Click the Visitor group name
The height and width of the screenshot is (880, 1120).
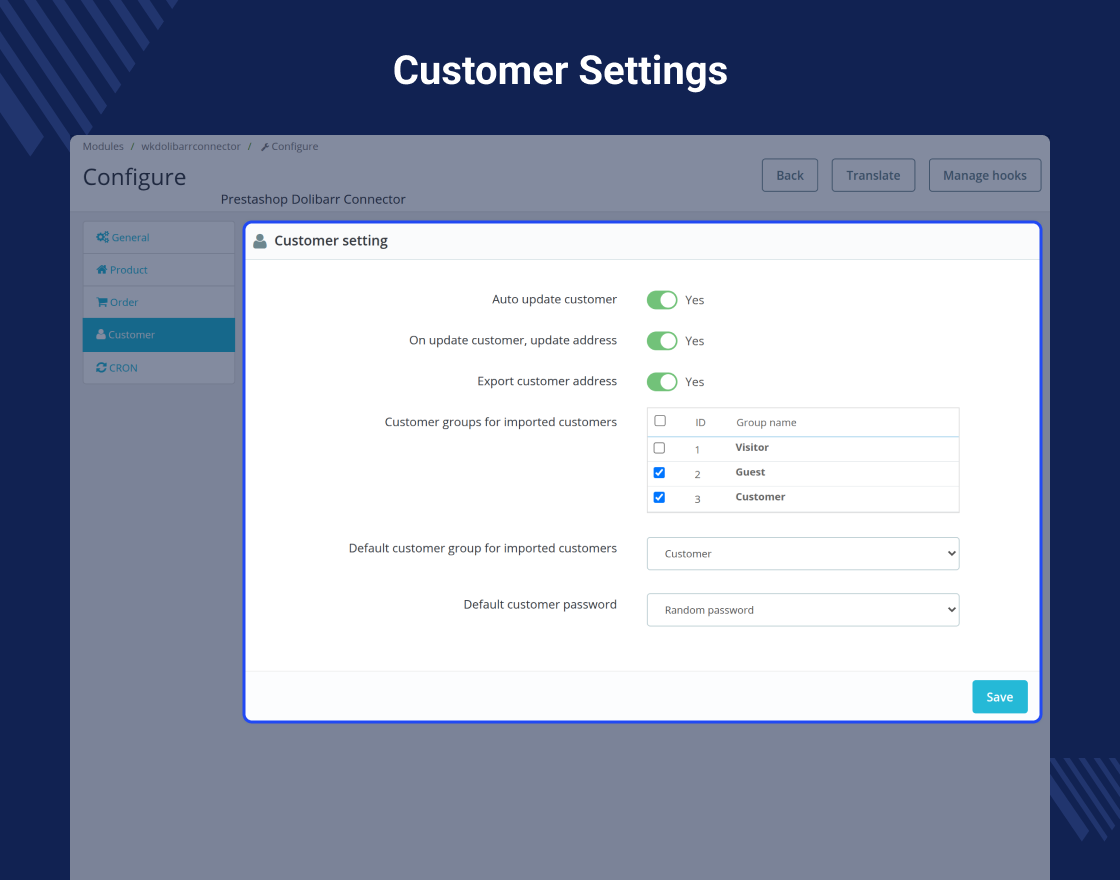(752, 447)
